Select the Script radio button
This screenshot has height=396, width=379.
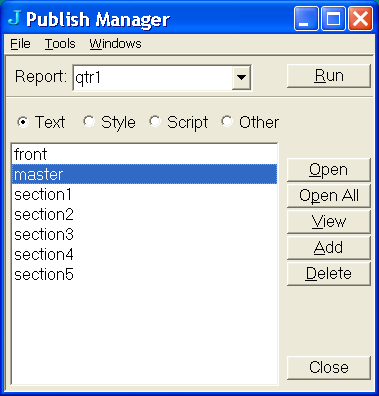pyautogui.click(x=155, y=121)
